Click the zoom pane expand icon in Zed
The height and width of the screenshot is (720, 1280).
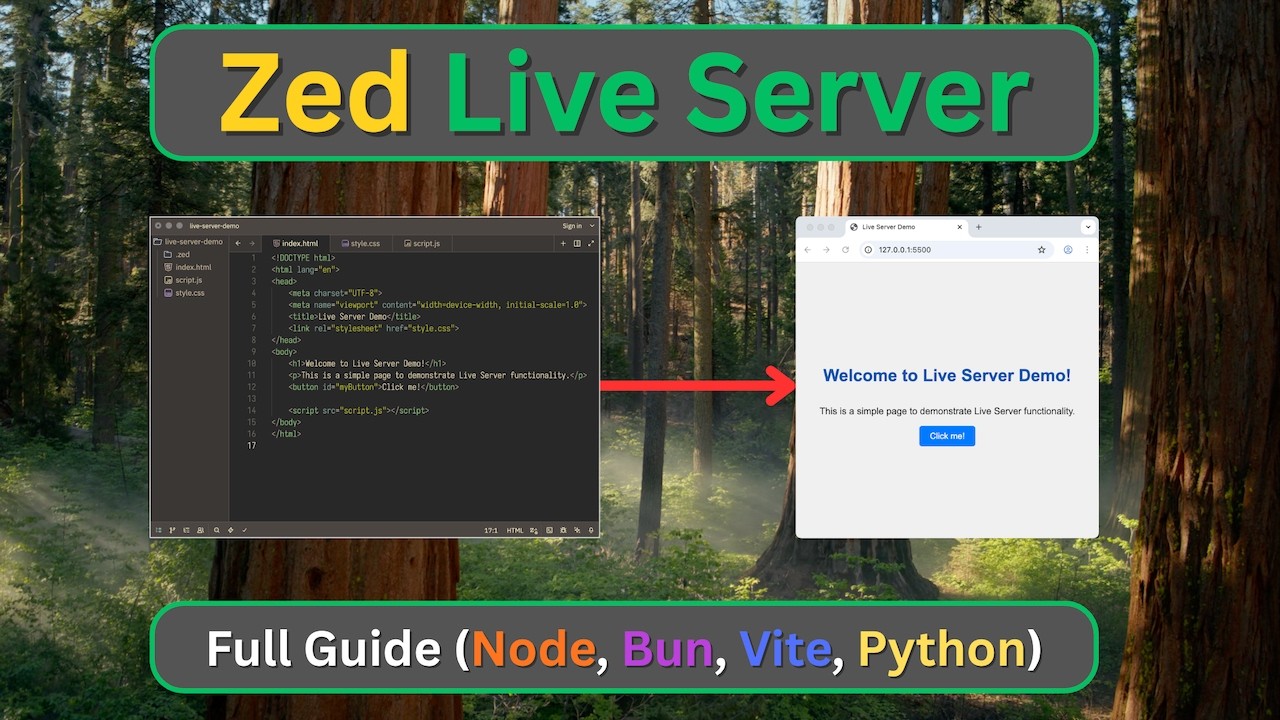[x=591, y=243]
